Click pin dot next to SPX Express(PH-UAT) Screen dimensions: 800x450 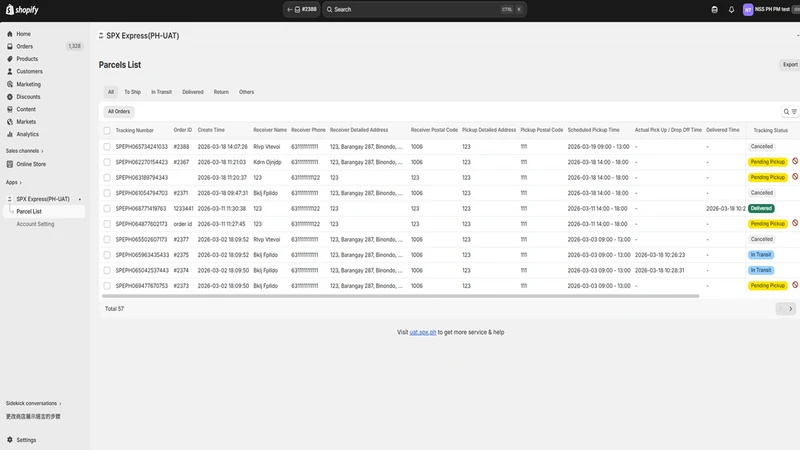click(x=80, y=199)
